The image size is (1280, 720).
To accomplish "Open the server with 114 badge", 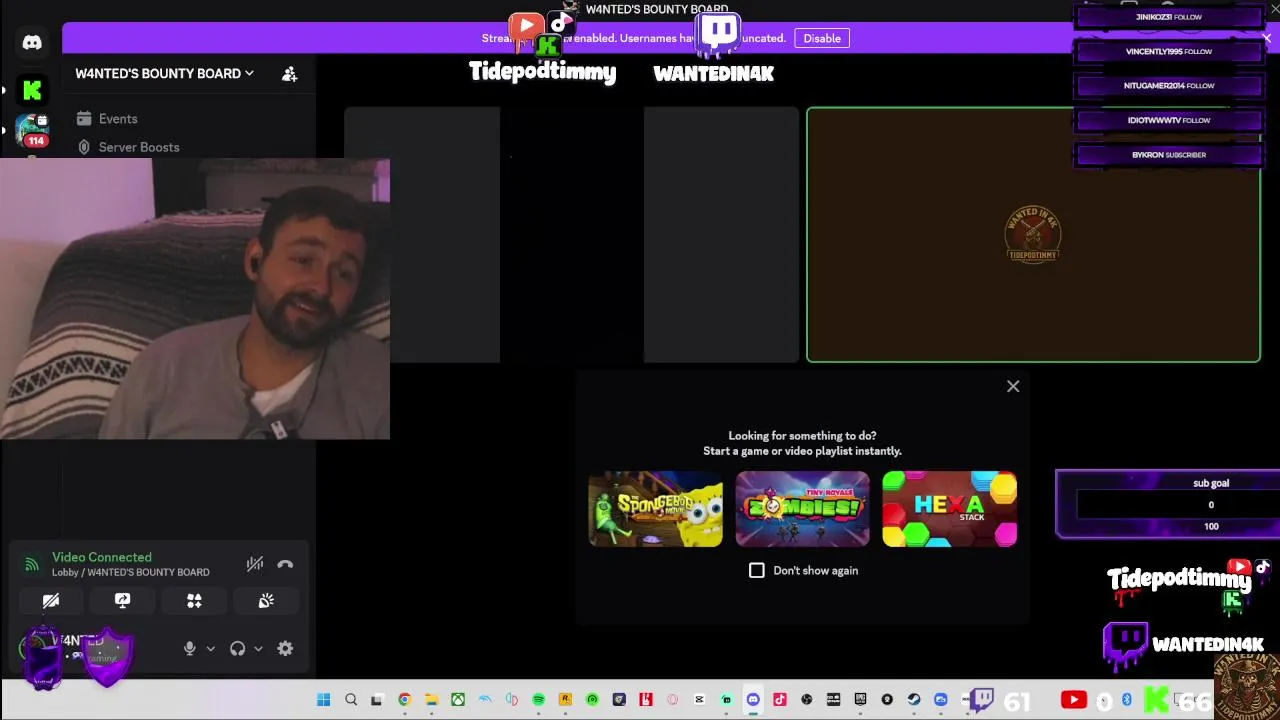I will [32, 130].
